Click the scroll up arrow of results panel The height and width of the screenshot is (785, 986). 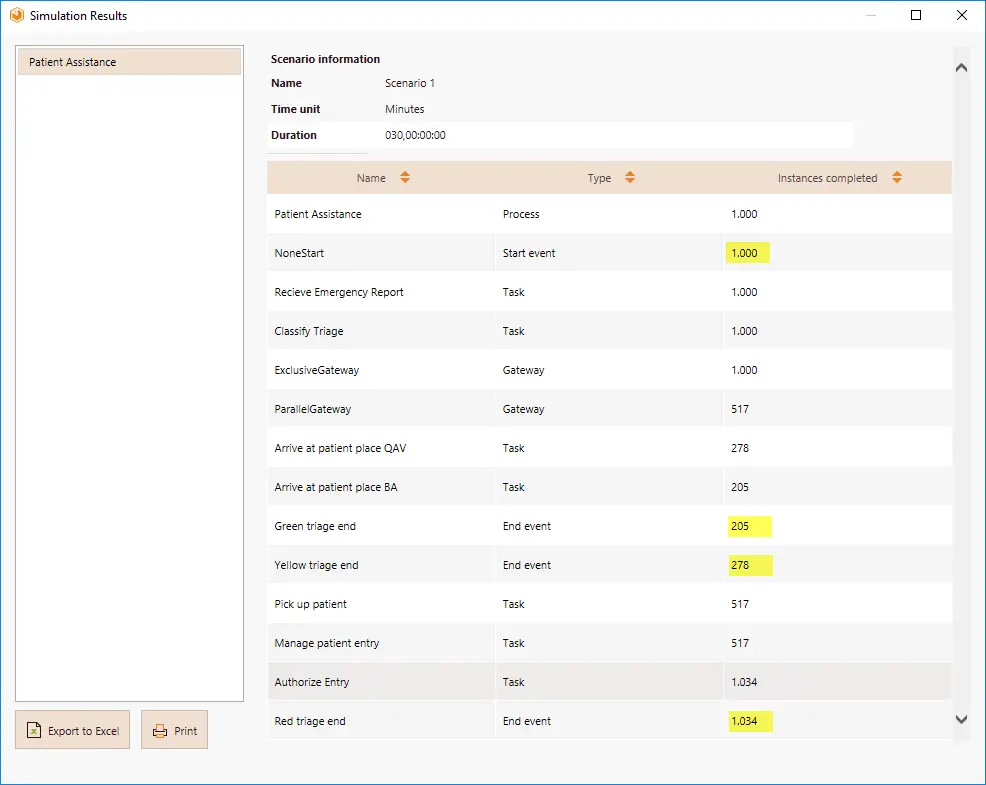click(x=961, y=68)
